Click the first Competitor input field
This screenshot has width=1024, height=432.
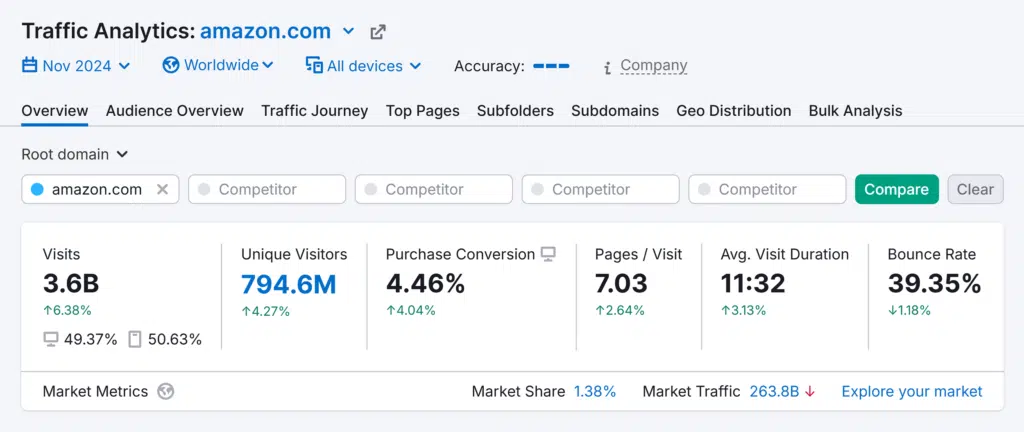point(267,189)
